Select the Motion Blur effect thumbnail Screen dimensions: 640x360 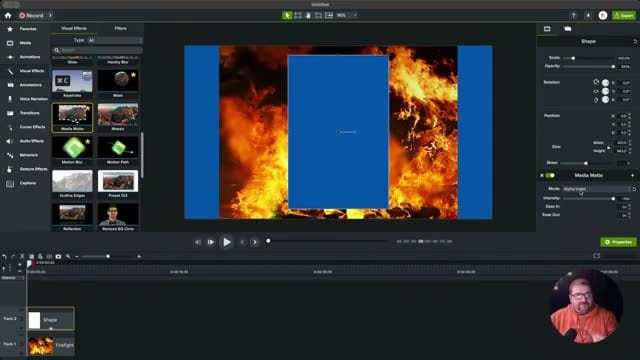[72, 148]
